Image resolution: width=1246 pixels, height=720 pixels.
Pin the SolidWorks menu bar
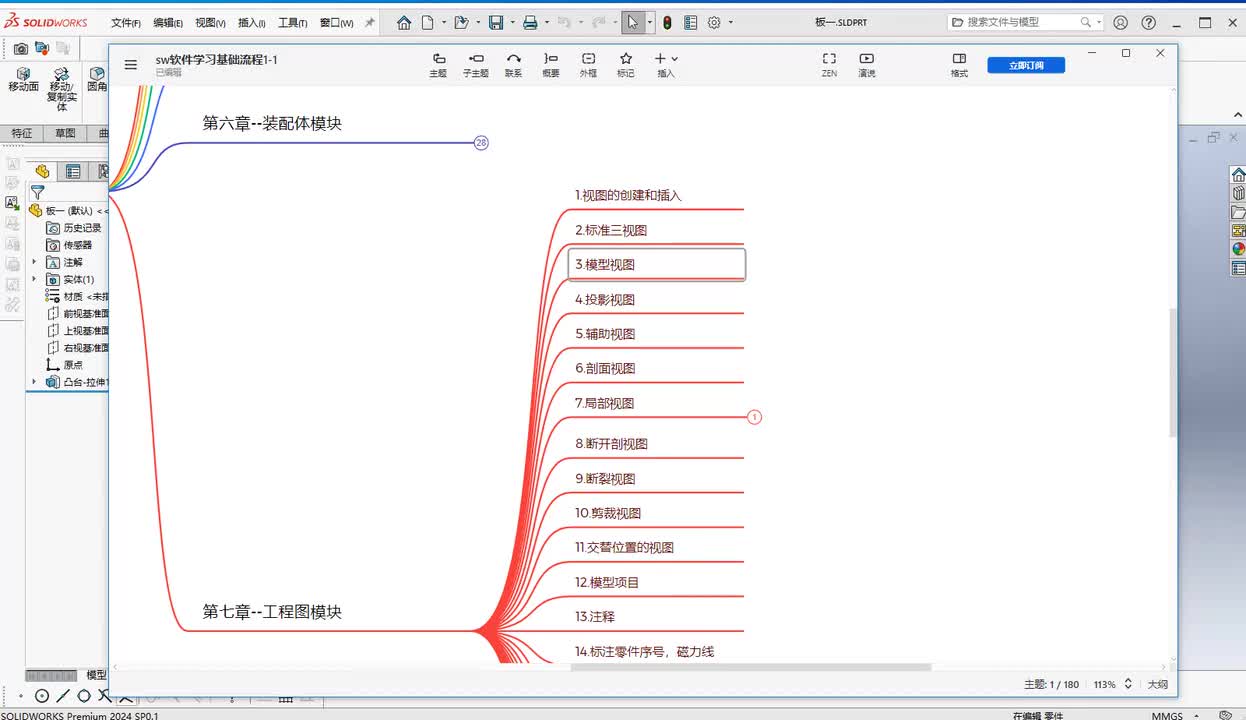click(x=370, y=22)
